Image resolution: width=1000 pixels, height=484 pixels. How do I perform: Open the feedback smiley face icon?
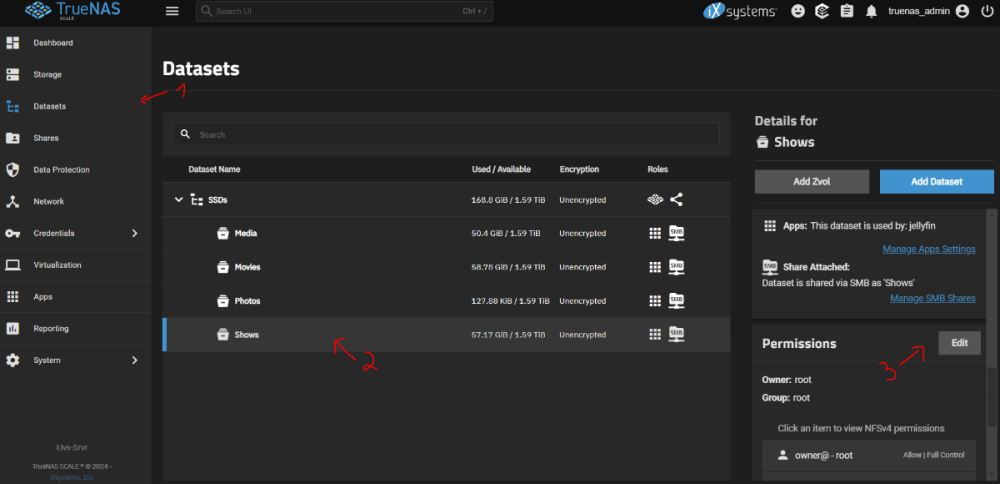(x=798, y=12)
